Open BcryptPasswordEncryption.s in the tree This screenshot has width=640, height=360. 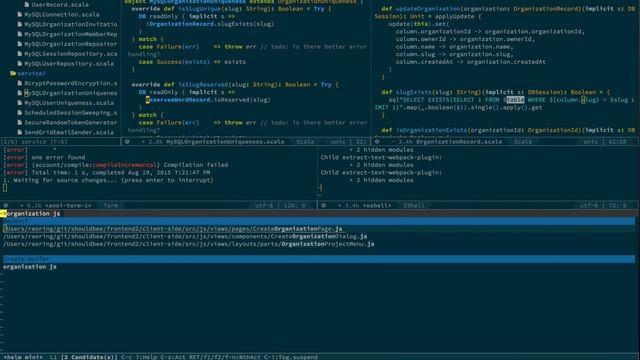click(x=71, y=83)
